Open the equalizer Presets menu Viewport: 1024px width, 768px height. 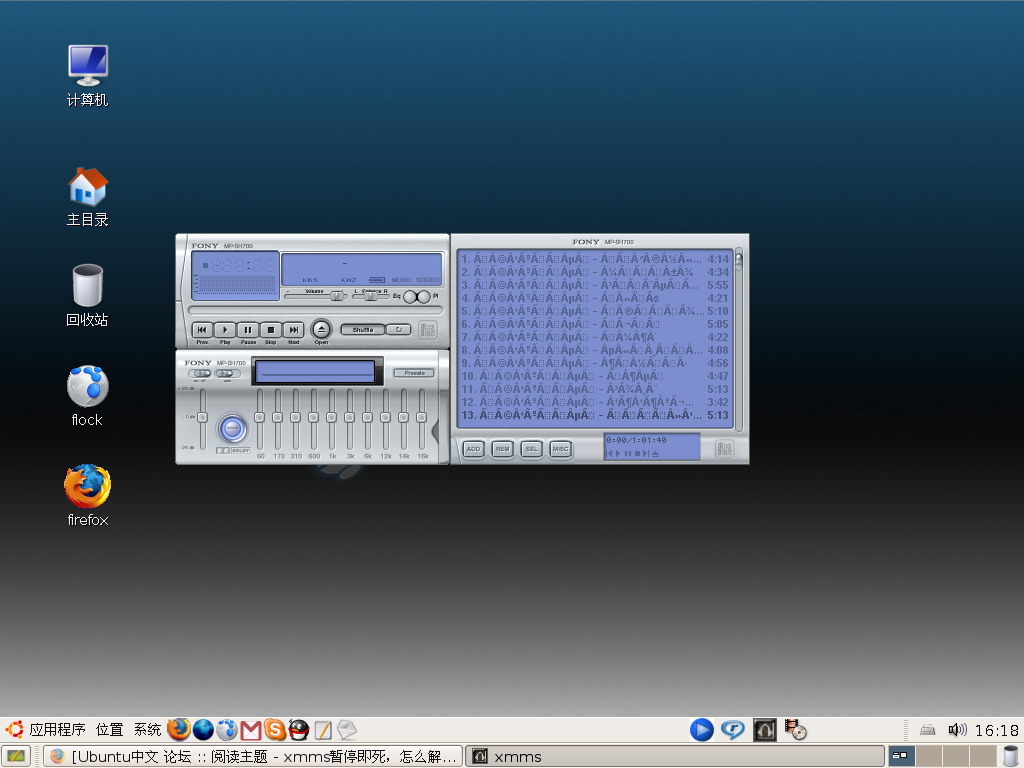pyautogui.click(x=414, y=373)
